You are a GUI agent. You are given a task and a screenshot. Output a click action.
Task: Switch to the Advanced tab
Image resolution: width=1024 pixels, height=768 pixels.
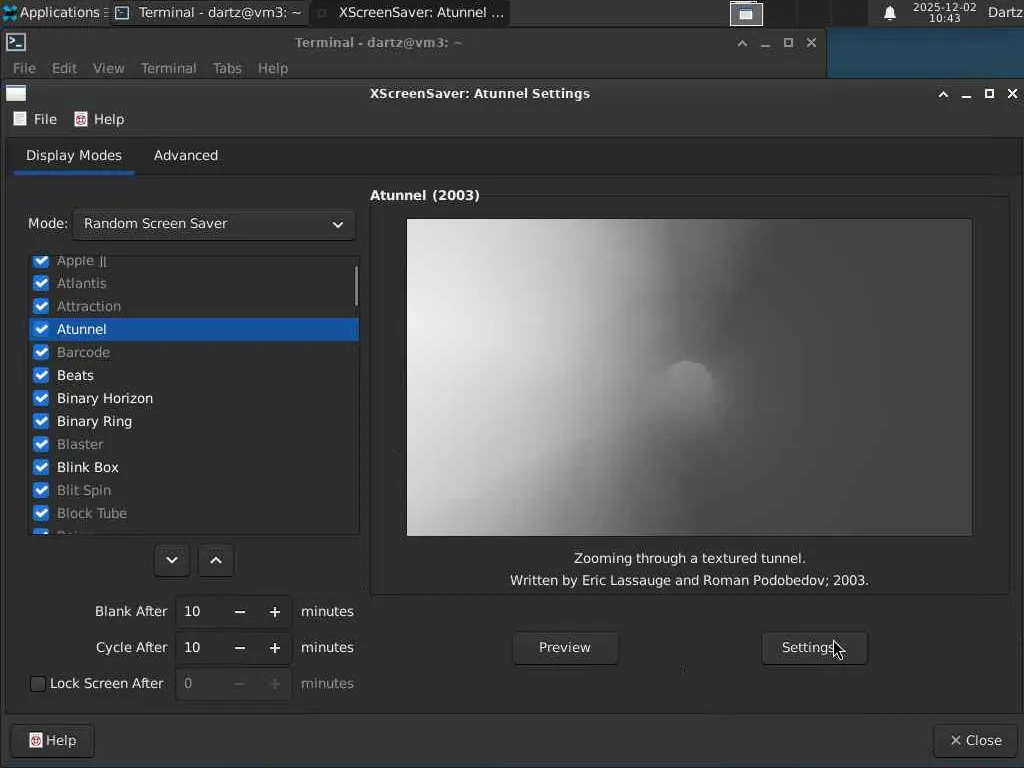pos(185,155)
